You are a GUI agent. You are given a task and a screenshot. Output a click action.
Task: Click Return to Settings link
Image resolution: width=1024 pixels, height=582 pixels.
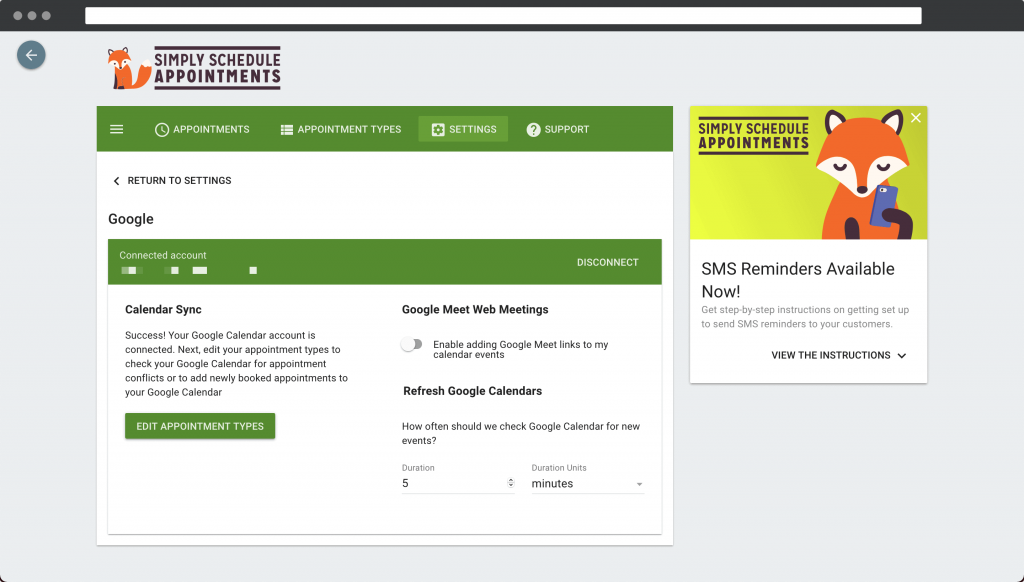pyautogui.click(x=172, y=180)
